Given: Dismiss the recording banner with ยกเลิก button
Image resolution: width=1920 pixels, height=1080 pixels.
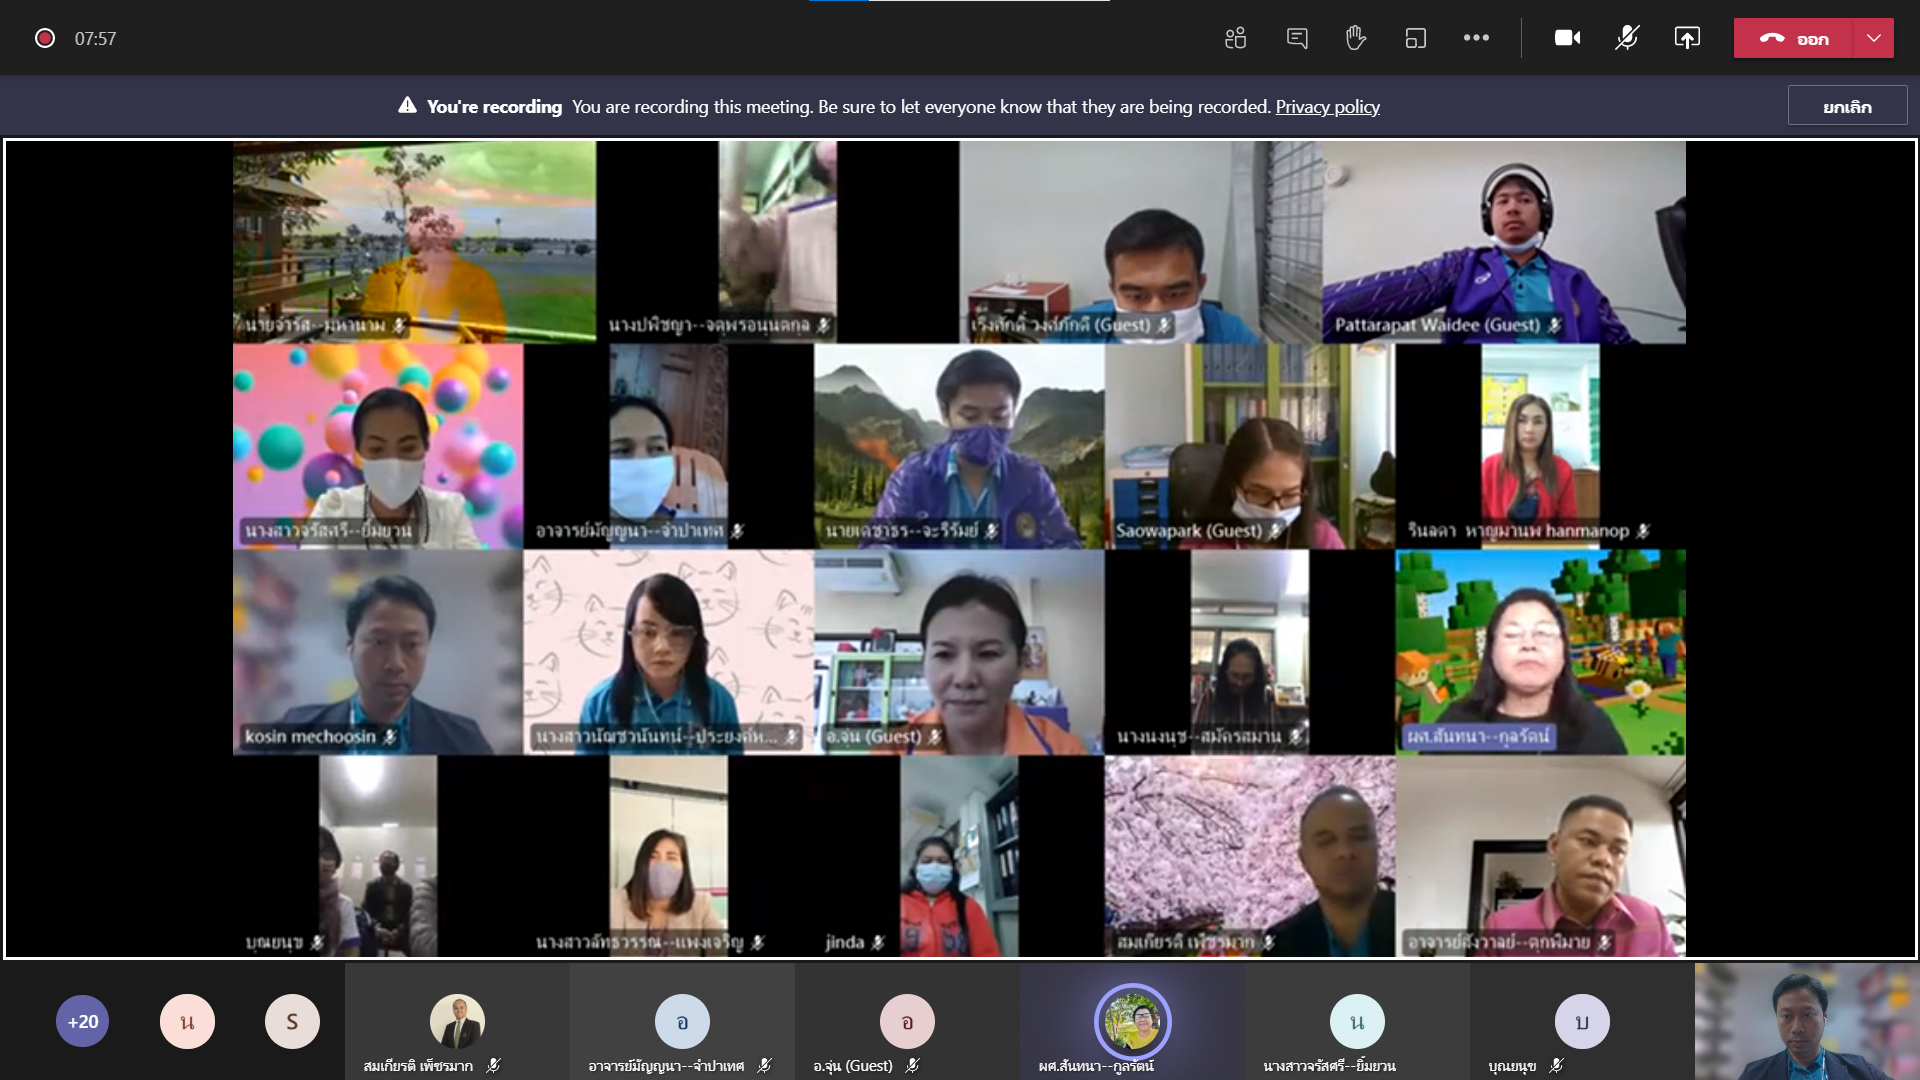Looking at the screenshot, I should 1847,106.
